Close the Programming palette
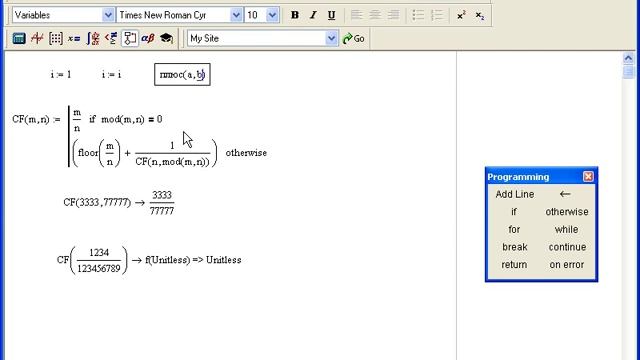640x360 pixels. coord(588,176)
